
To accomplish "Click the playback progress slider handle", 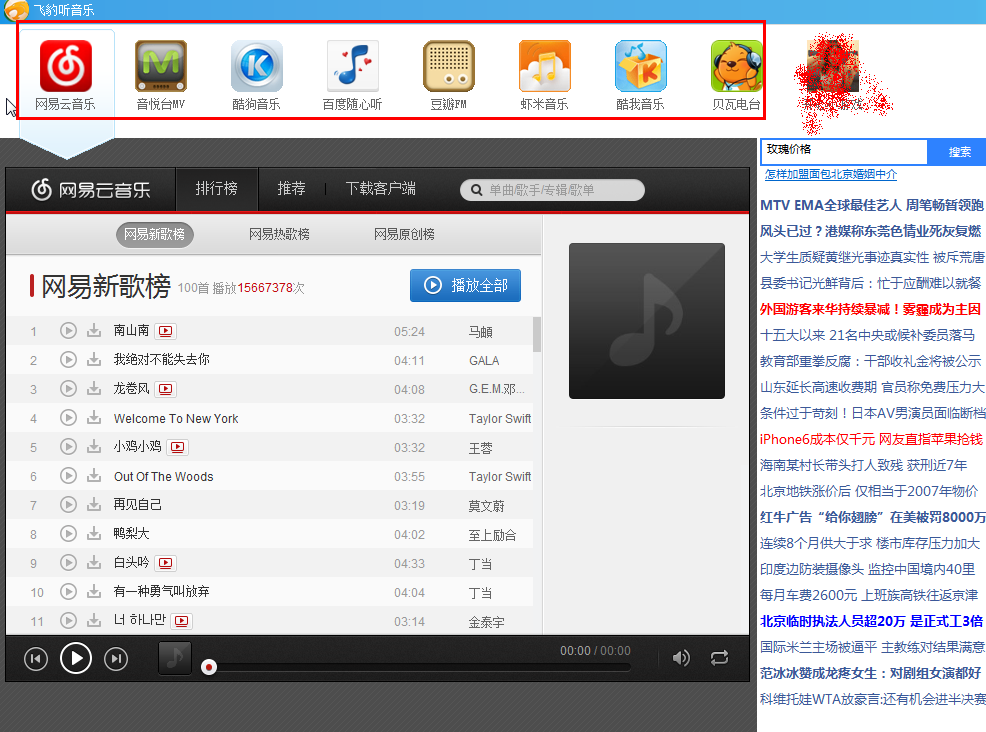I will pyautogui.click(x=209, y=667).
